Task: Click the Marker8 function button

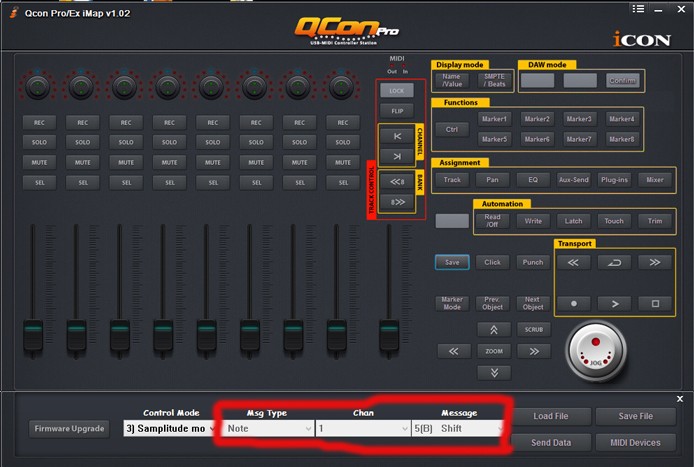Action: [622, 139]
